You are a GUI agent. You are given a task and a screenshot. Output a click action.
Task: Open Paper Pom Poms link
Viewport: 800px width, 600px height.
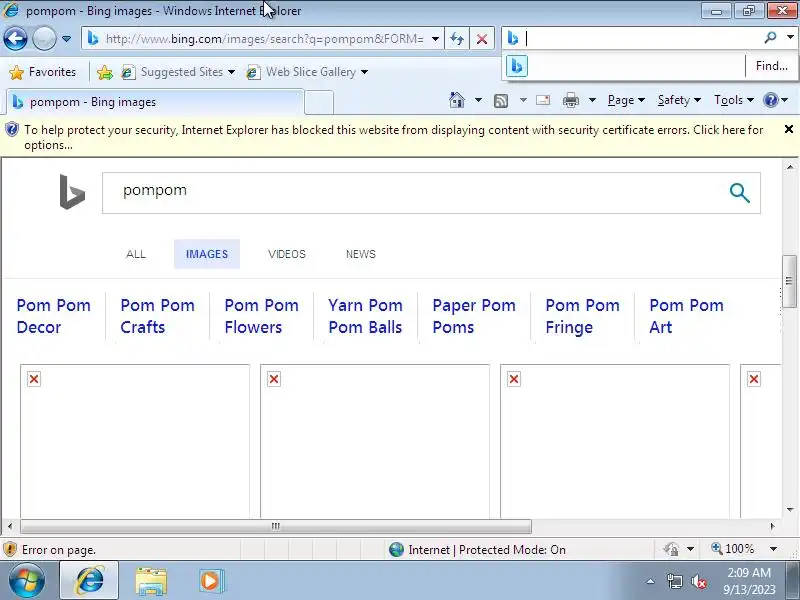pyautogui.click(x=474, y=316)
